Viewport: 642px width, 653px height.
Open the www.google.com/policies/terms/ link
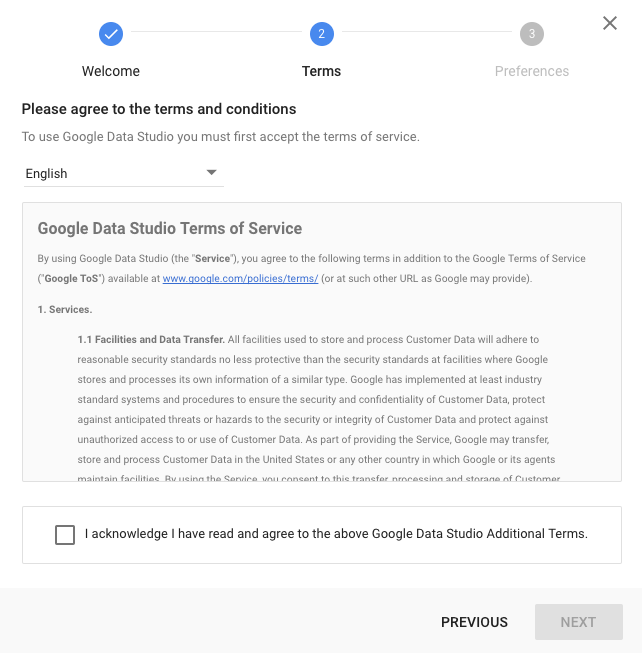tap(240, 278)
